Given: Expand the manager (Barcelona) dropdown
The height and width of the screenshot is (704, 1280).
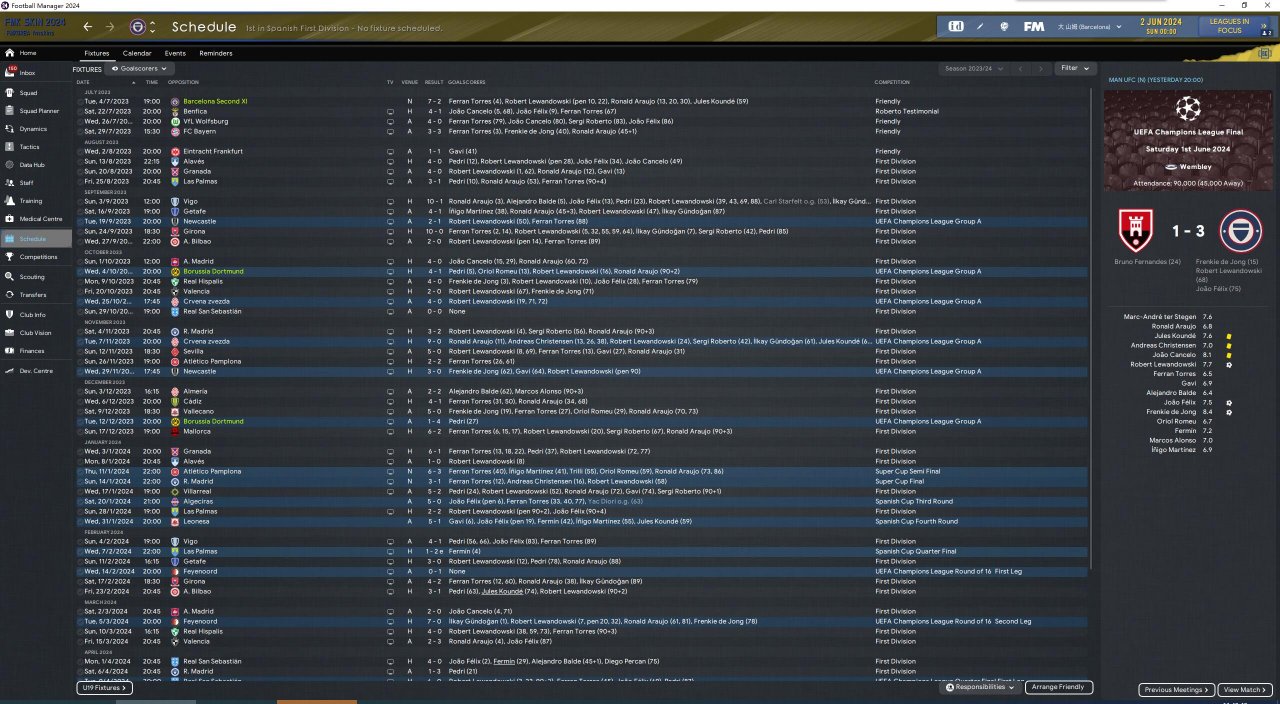Looking at the screenshot, I should pos(1089,27).
